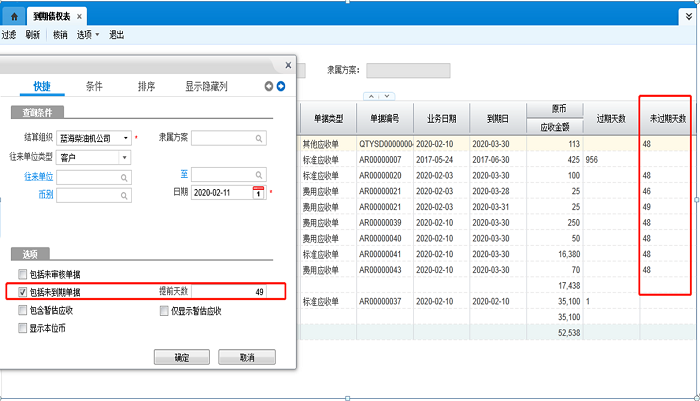700x401 pixels.
Task: Click the dialog close X icon
Action: pos(288,65)
